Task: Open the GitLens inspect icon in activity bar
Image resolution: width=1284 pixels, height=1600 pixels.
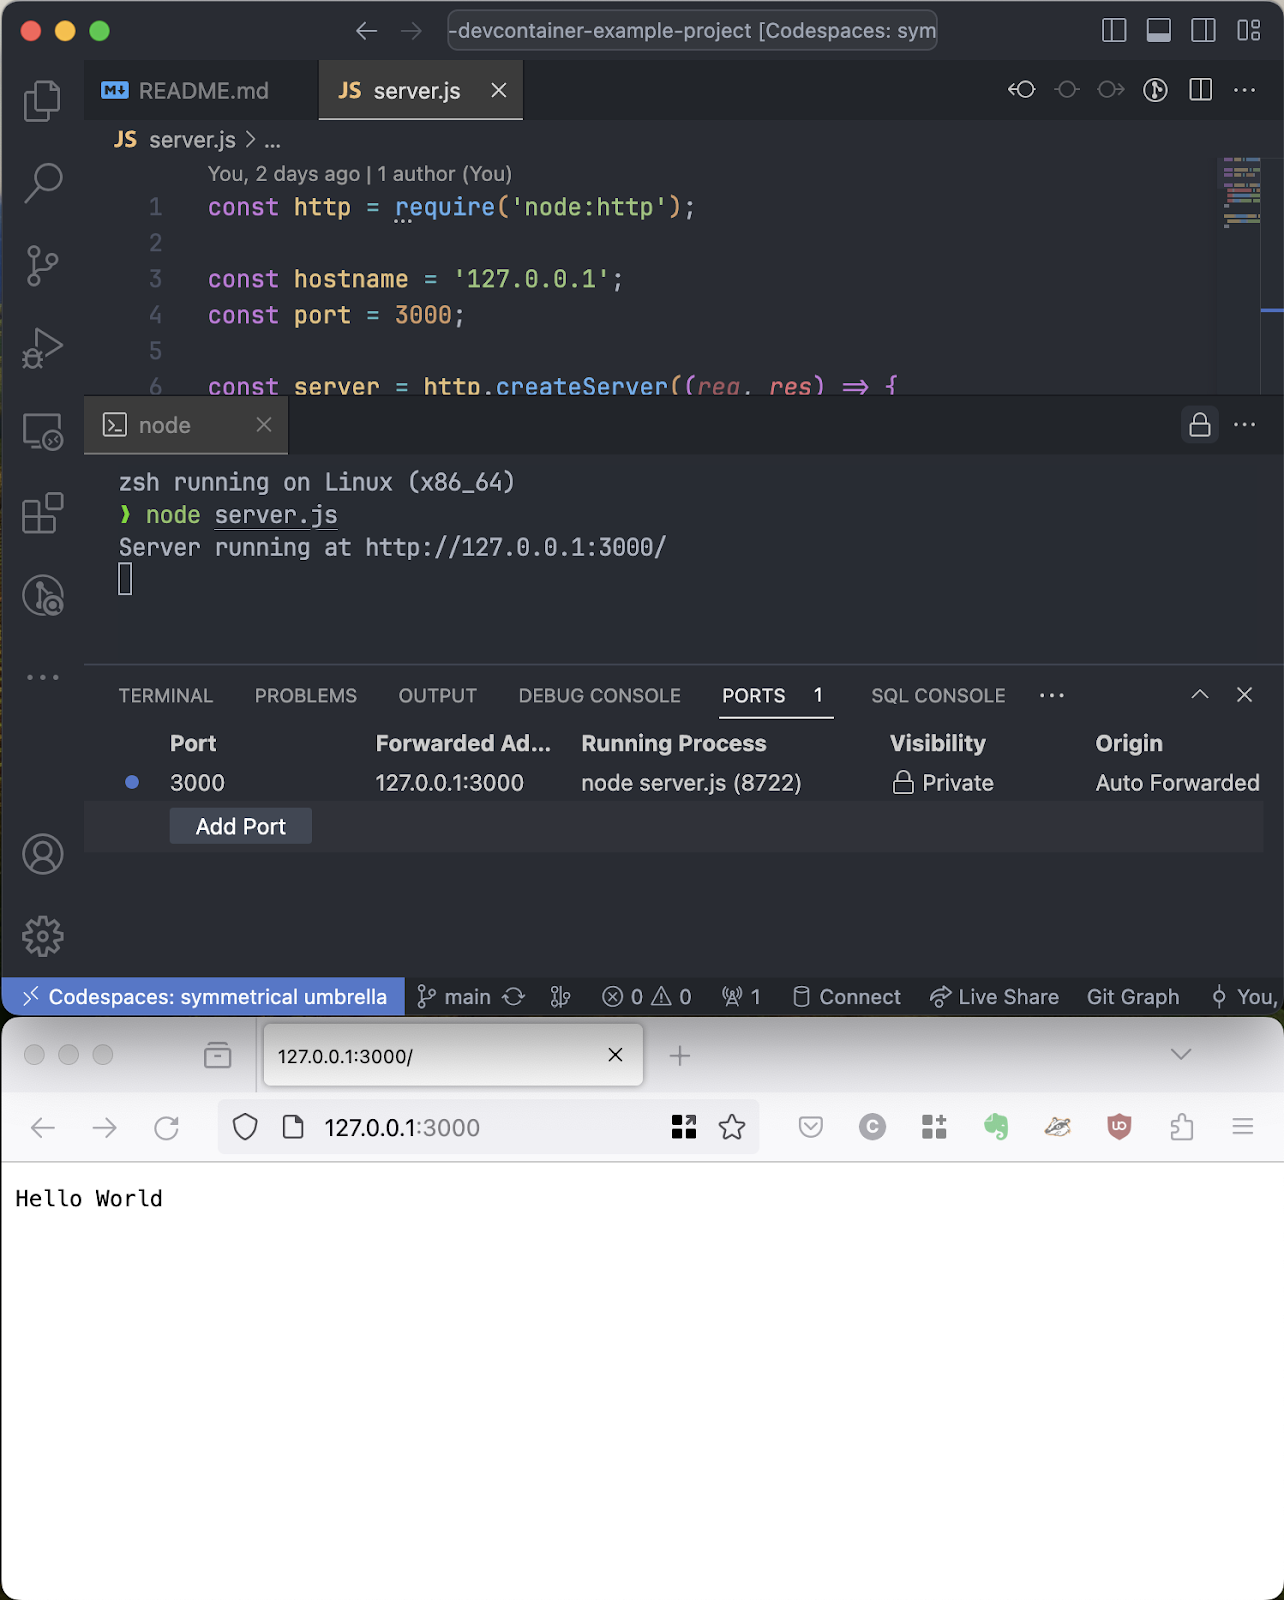Action: (x=42, y=596)
